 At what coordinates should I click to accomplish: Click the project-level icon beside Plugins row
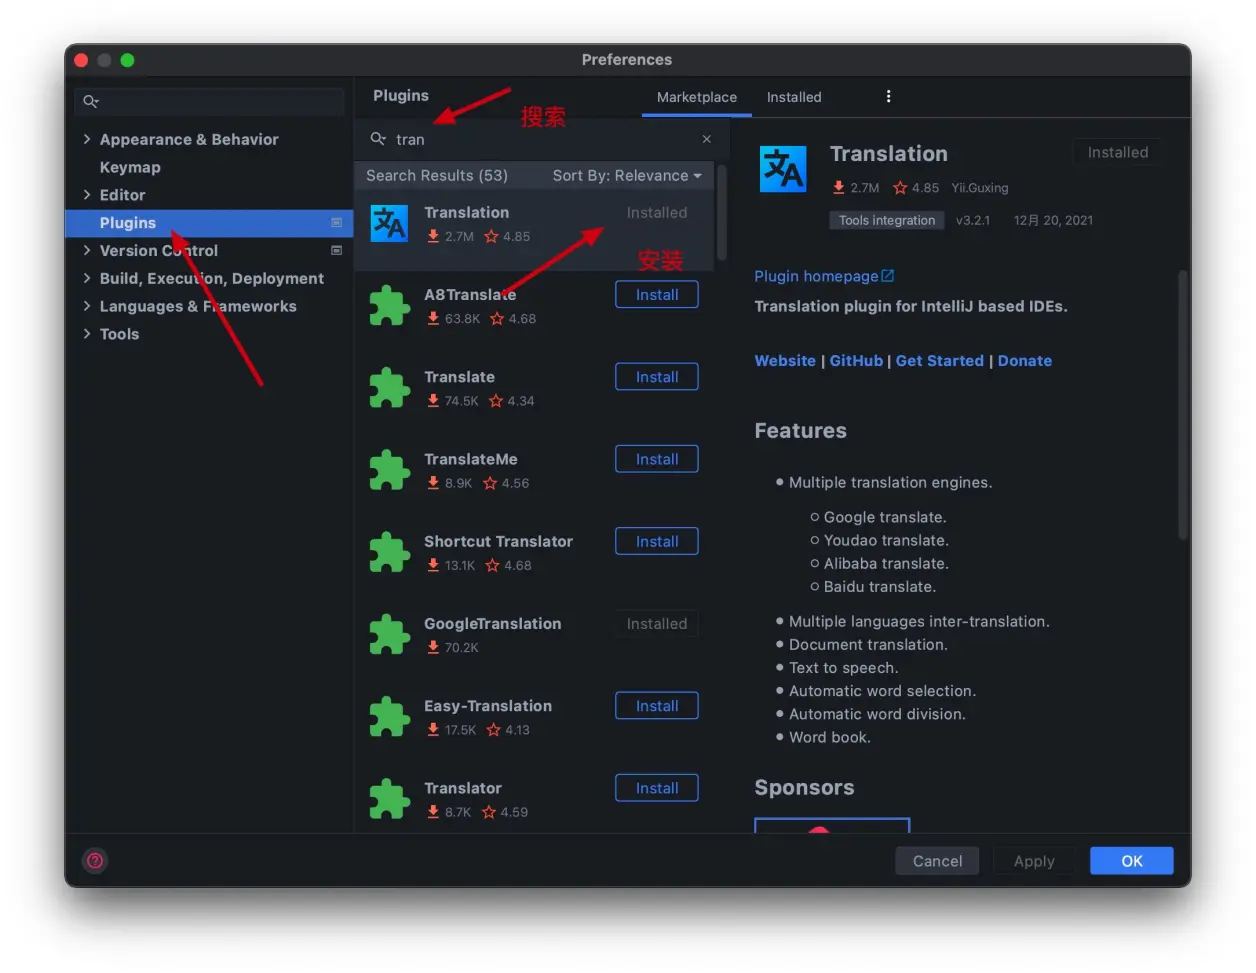(336, 222)
